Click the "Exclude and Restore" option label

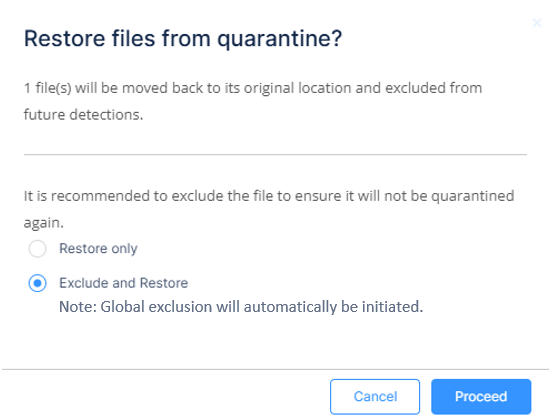(124, 283)
